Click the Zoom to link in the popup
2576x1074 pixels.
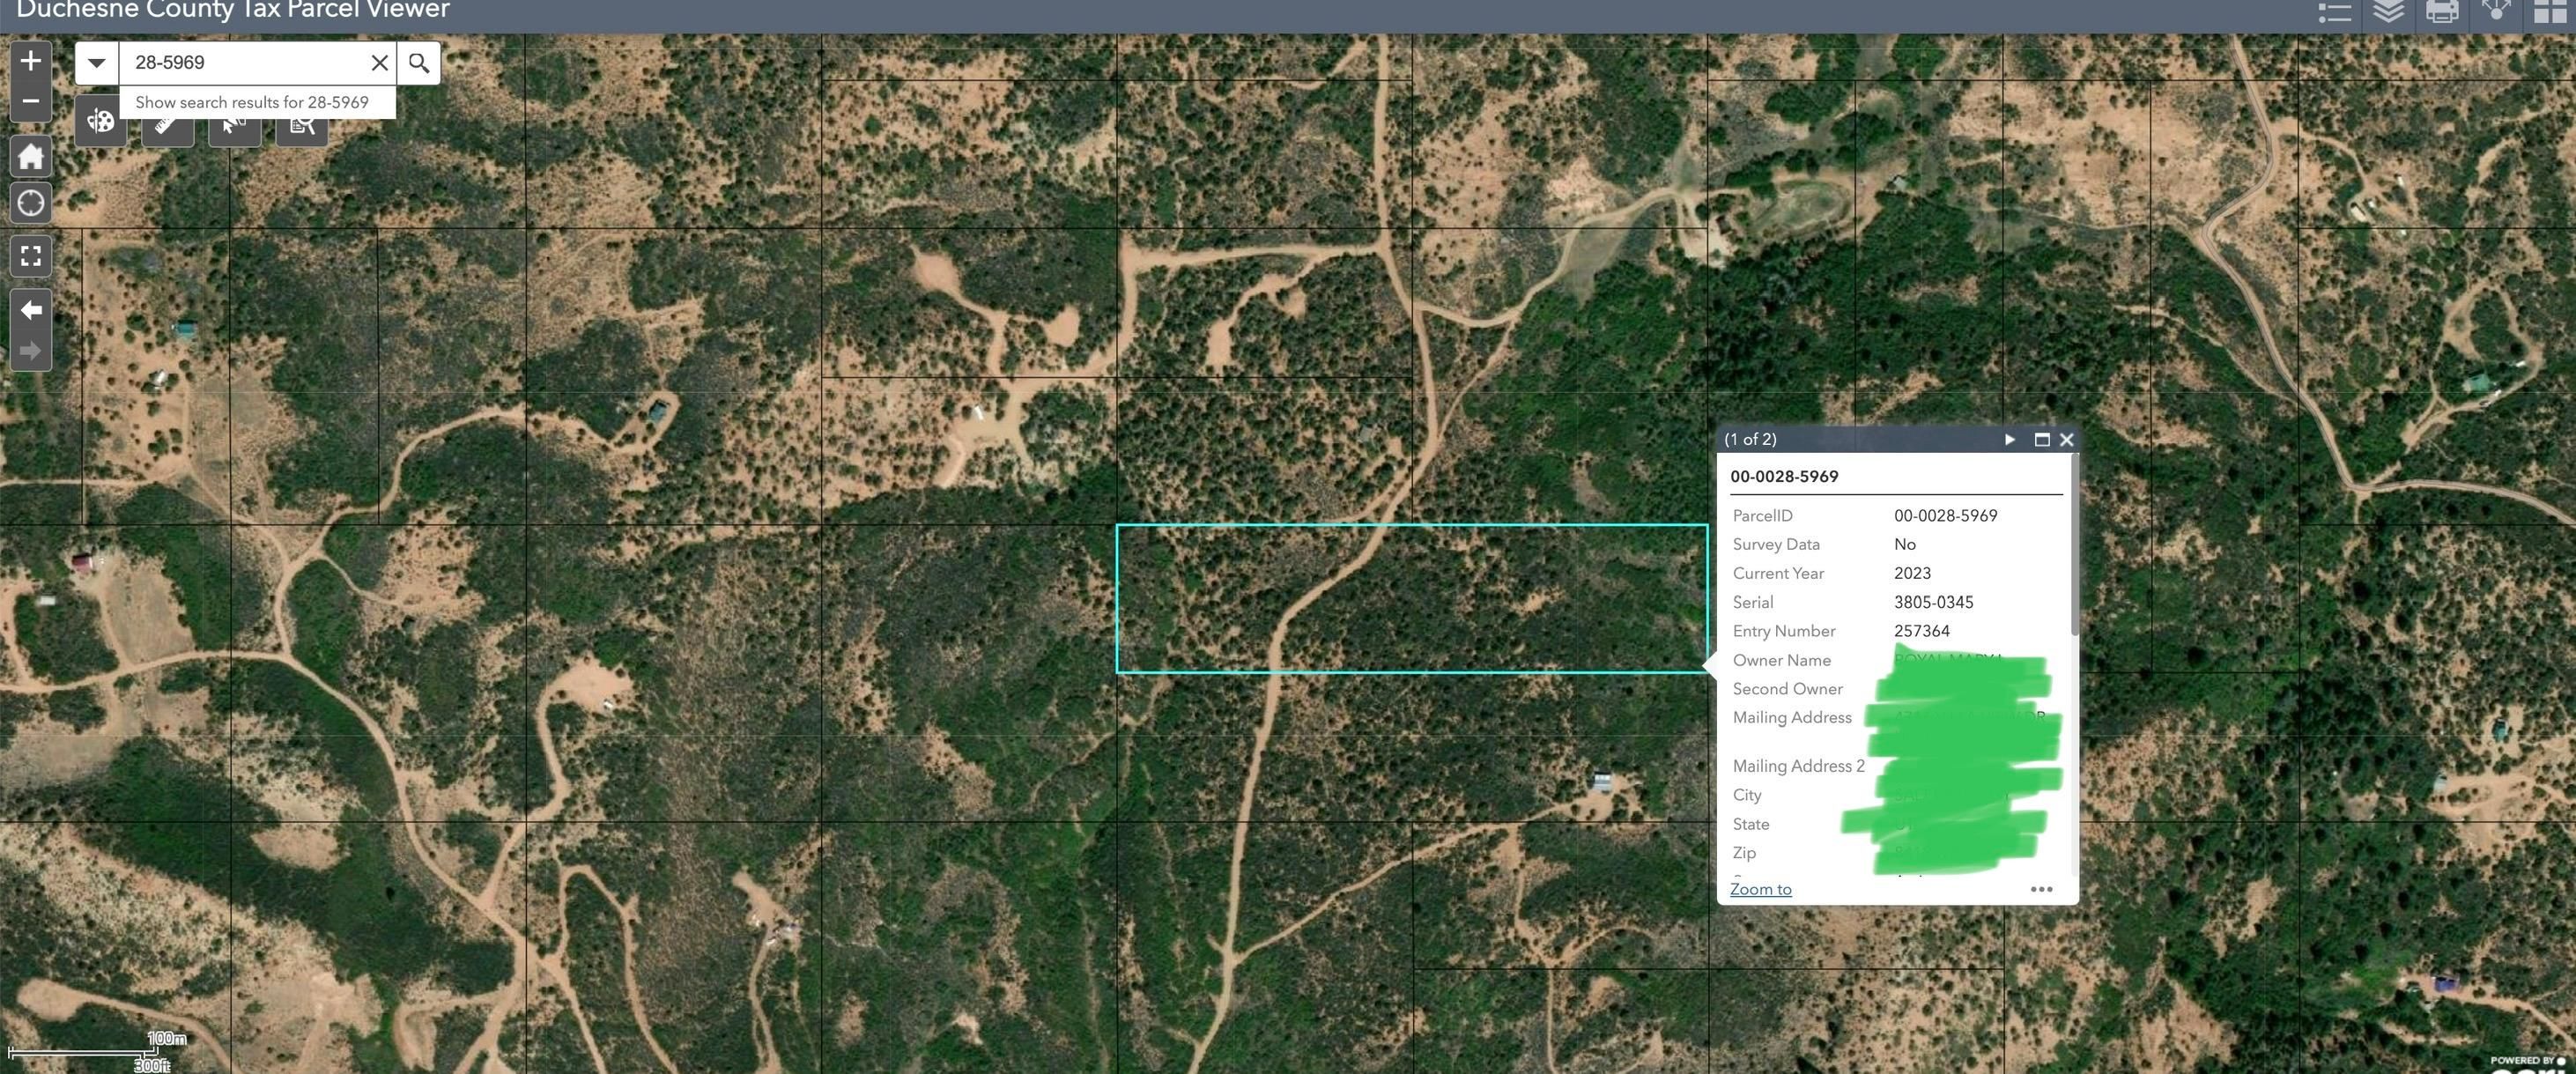coord(1760,888)
